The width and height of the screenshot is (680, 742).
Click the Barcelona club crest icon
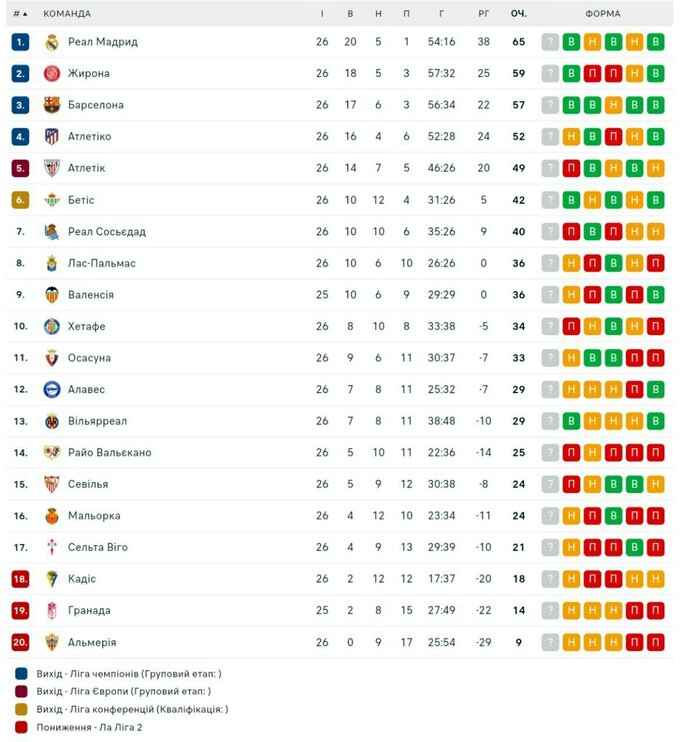(52, 105)
